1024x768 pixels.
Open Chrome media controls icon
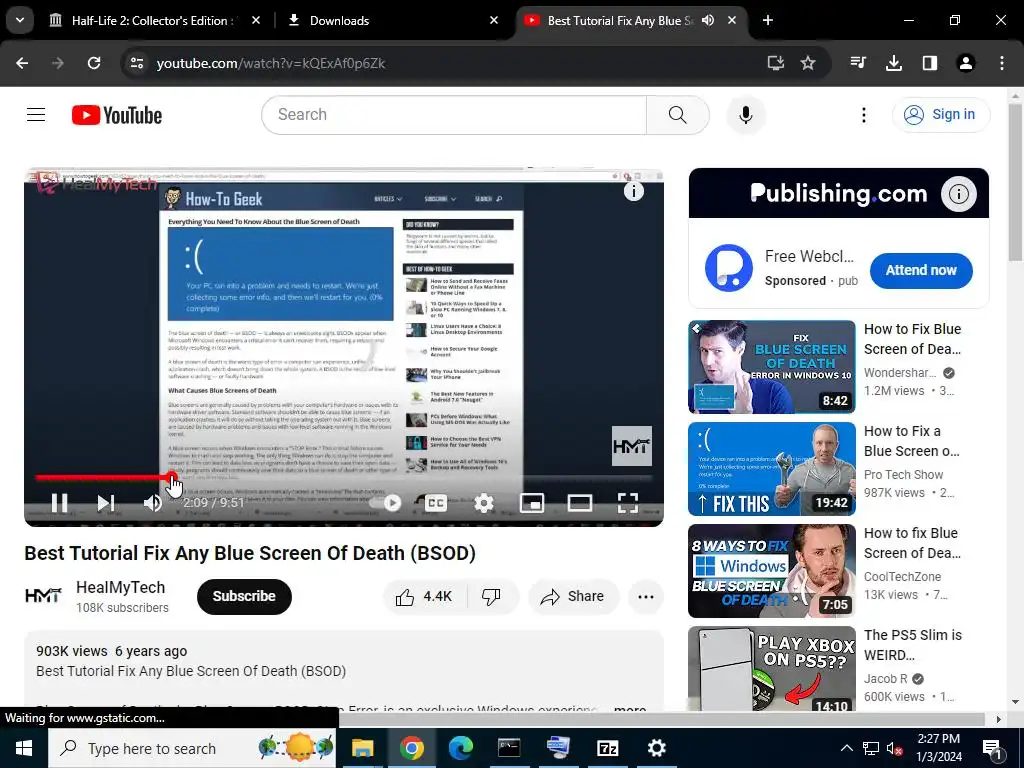(858, 63)
